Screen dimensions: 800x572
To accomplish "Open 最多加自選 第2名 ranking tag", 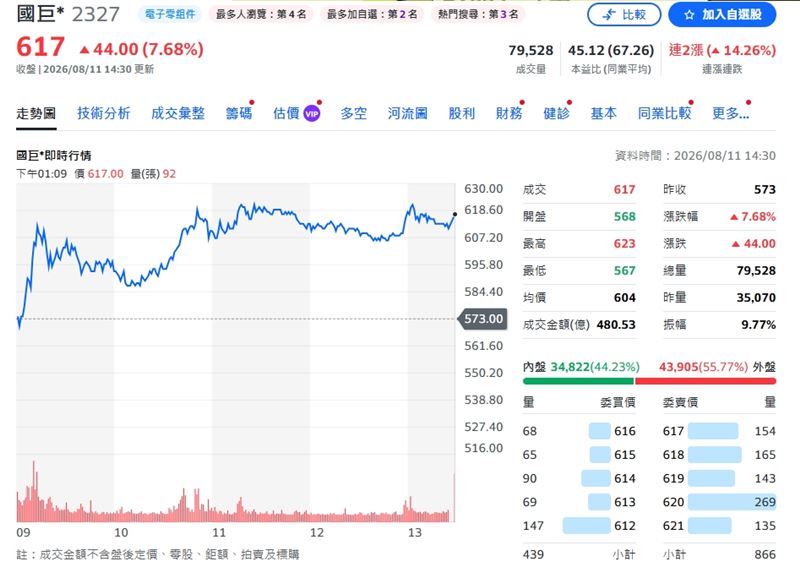I will click(x=372, y=14).
